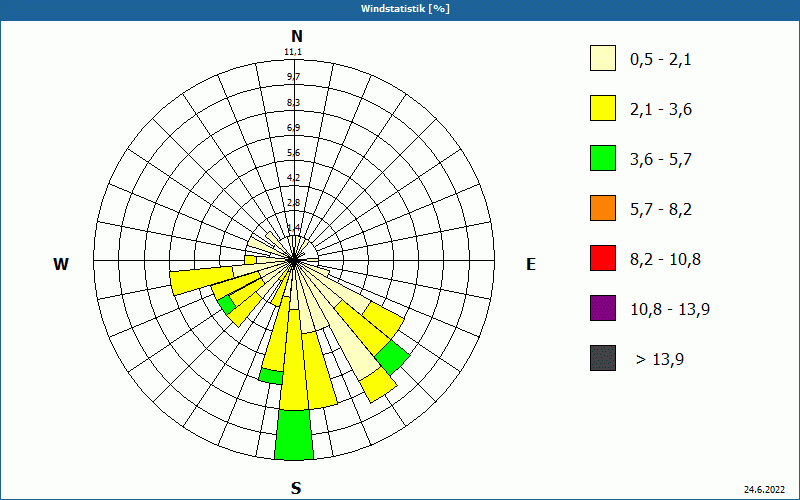The image size is (800, 500).
Task: Click the green segment of the southeast bar
Action: tap(392, 358)
